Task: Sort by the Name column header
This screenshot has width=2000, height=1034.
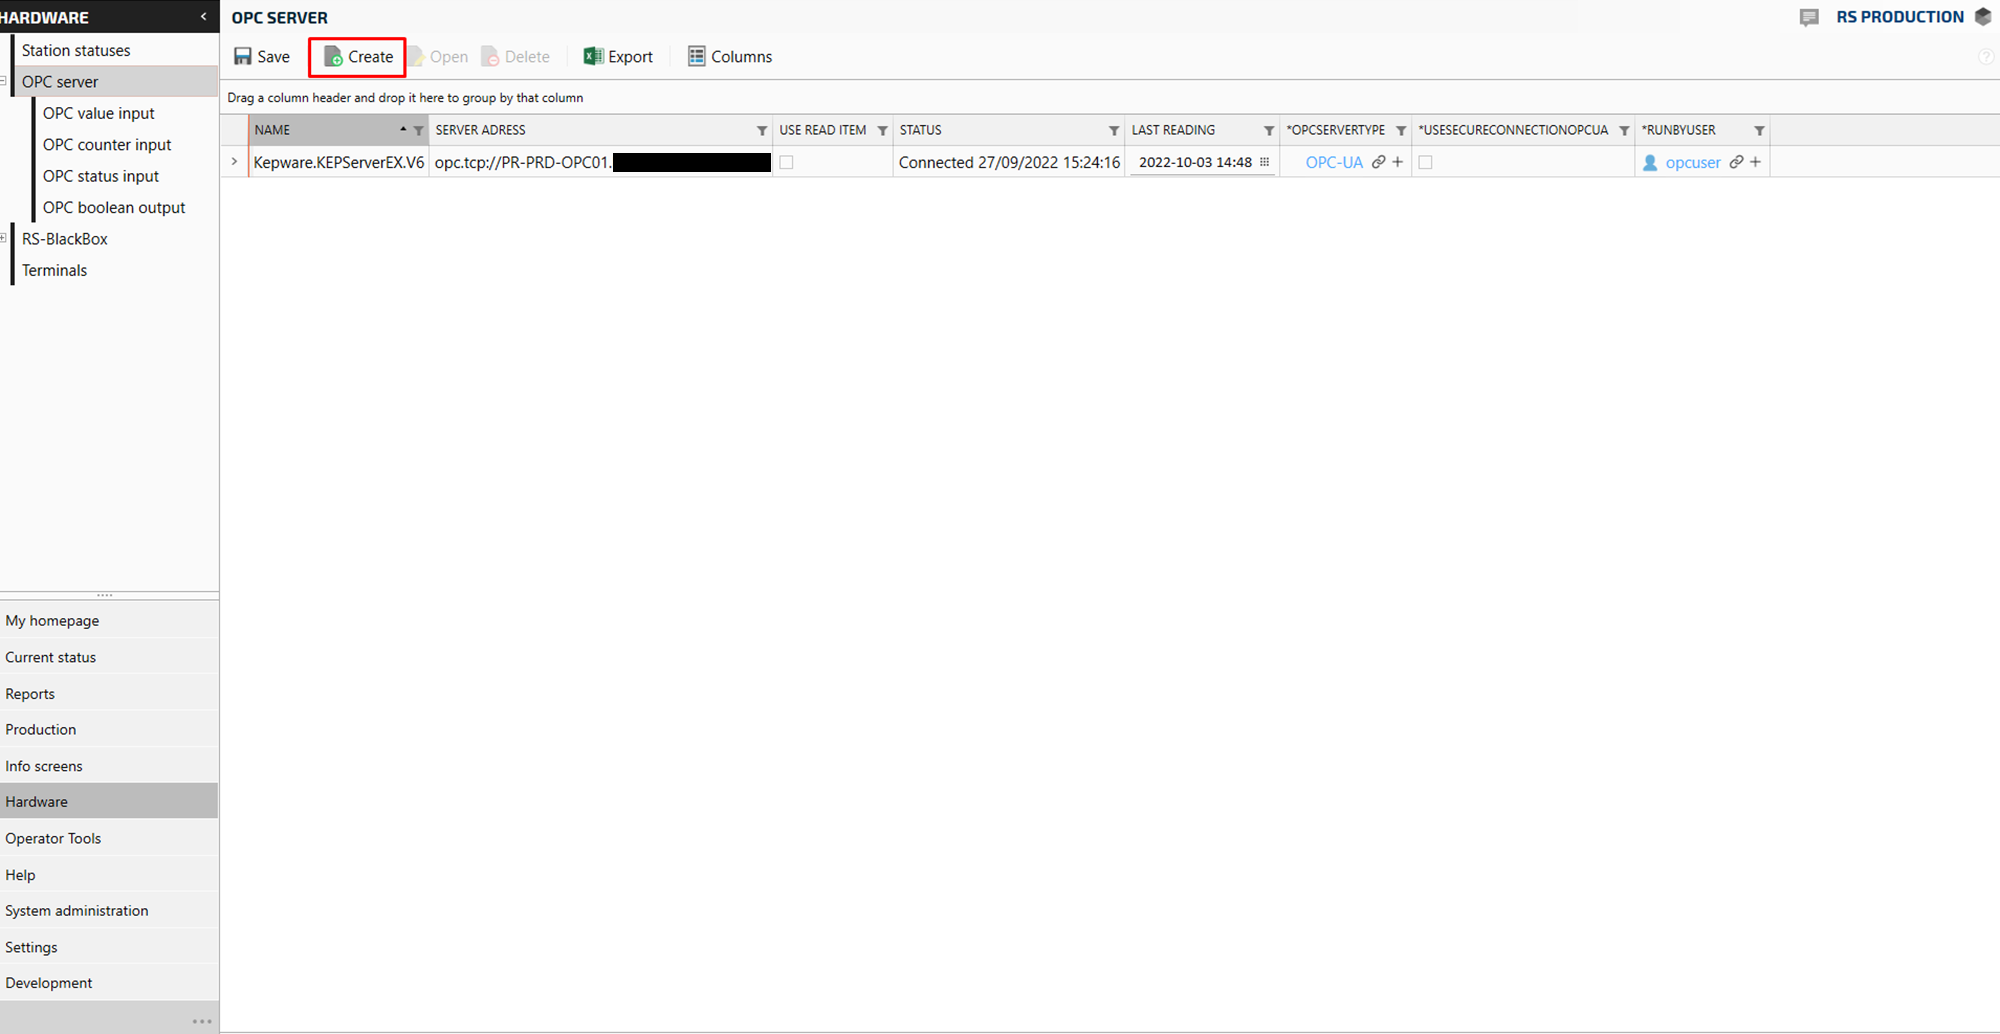Action: 320,130
